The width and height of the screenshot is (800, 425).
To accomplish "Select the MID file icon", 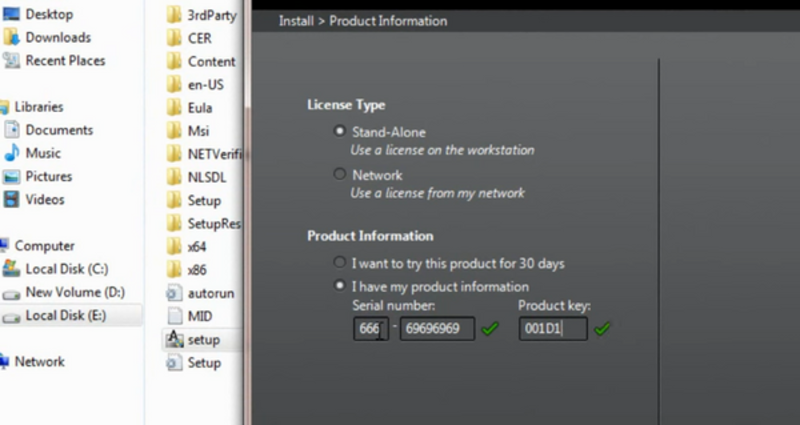I will (x=174, y=316).
